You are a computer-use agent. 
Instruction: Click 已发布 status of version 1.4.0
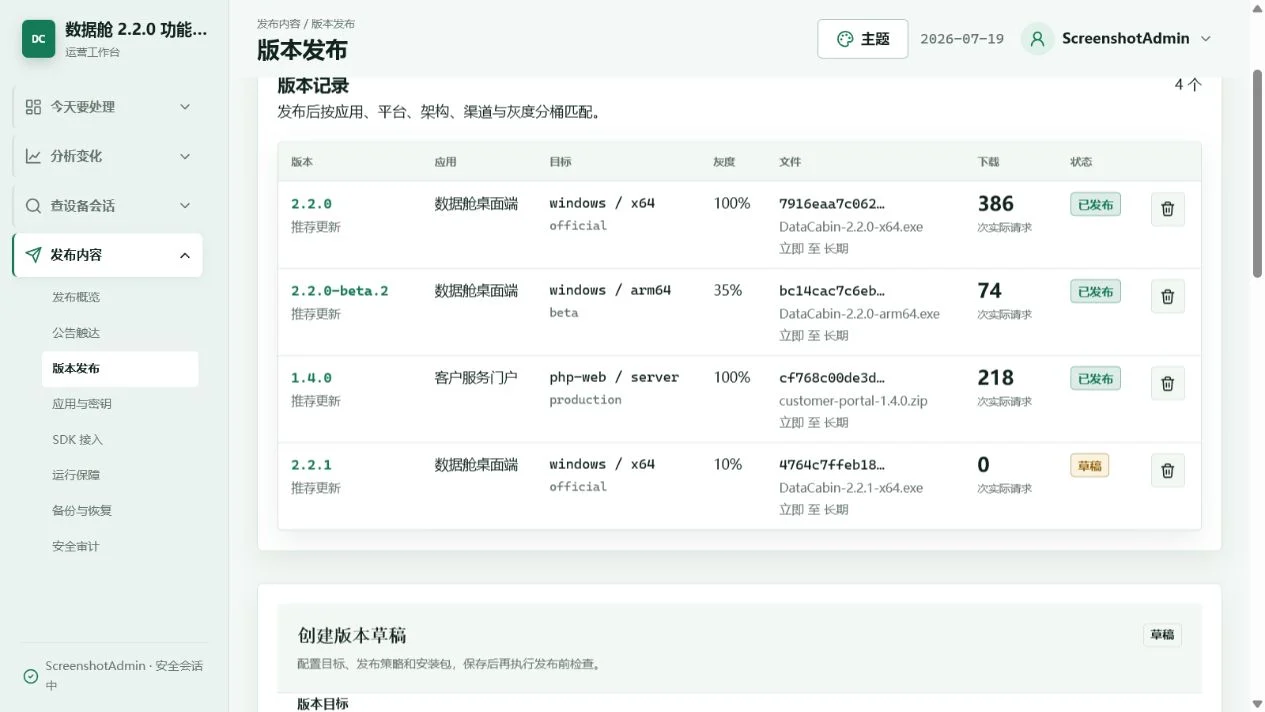pos(1095,379)
